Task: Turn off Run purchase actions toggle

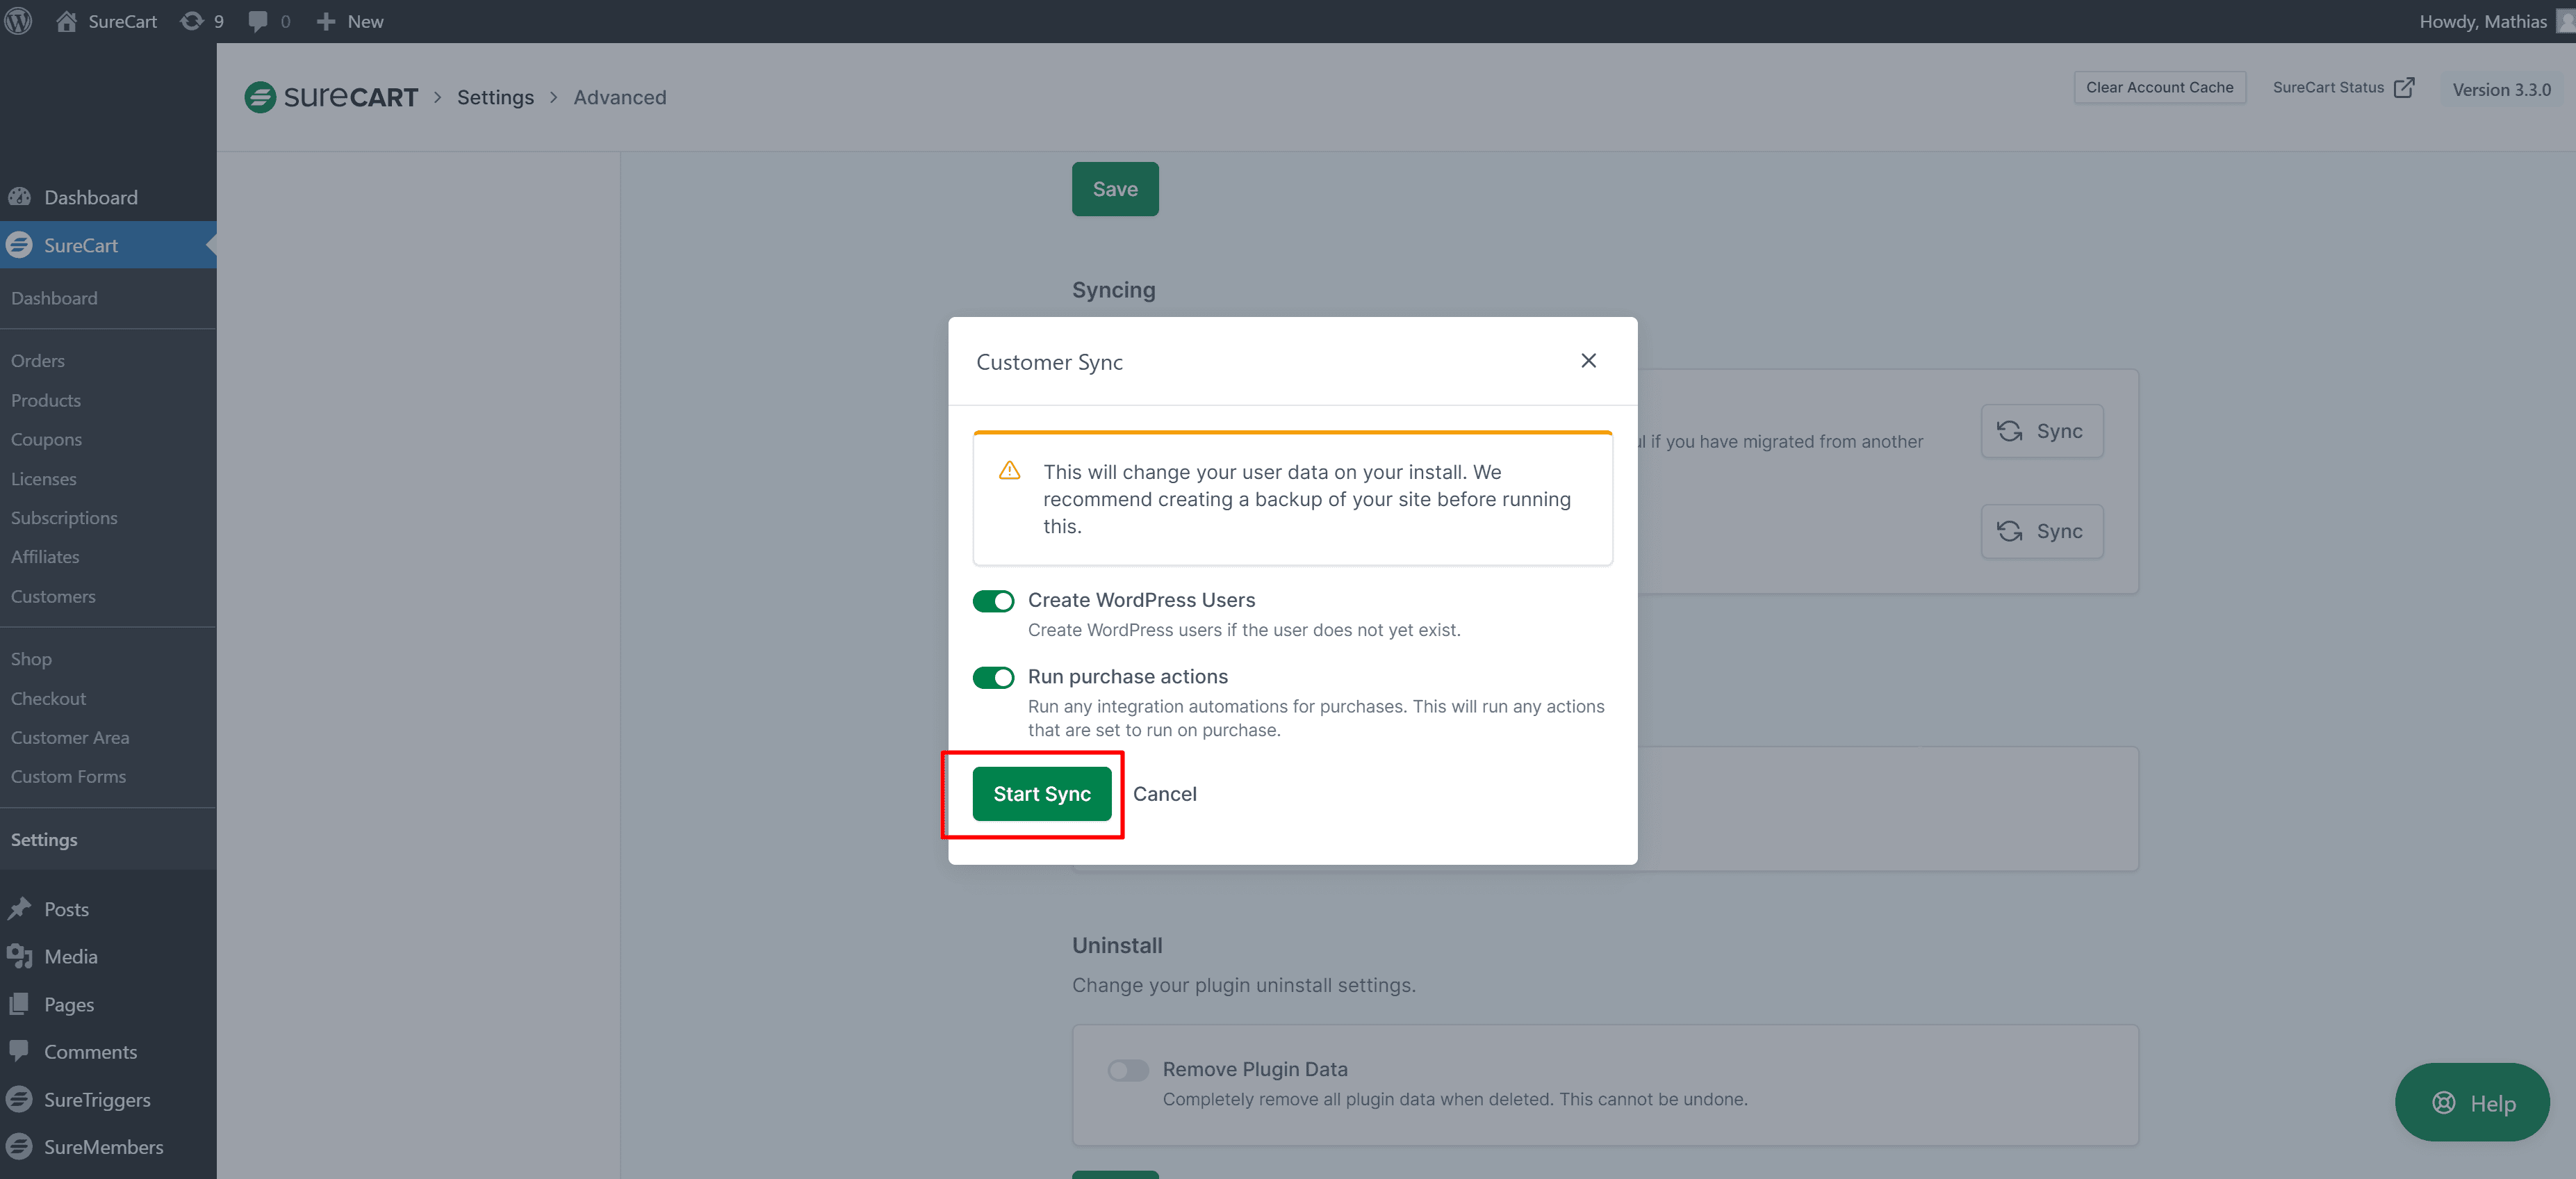Action: tap(993, 677)
